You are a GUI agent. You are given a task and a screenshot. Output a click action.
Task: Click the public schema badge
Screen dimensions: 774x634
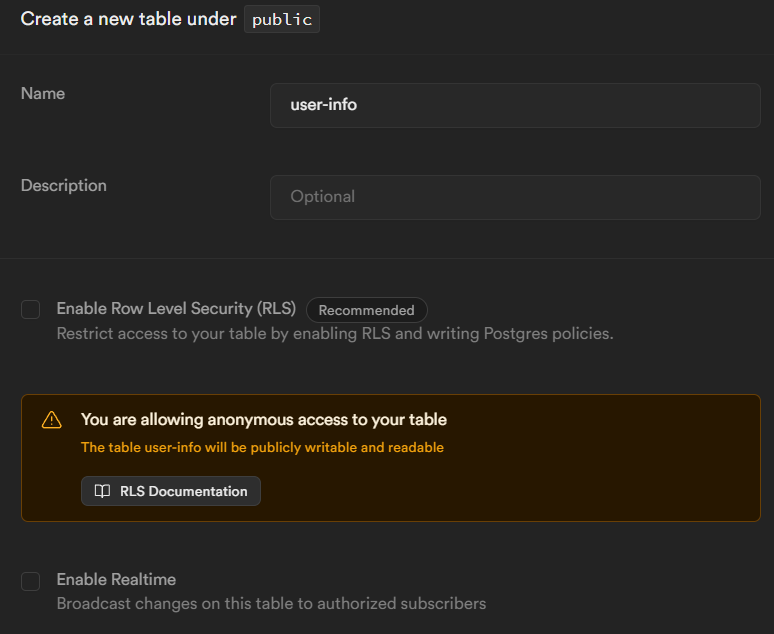pyautogui.click(x=282, y=20)
